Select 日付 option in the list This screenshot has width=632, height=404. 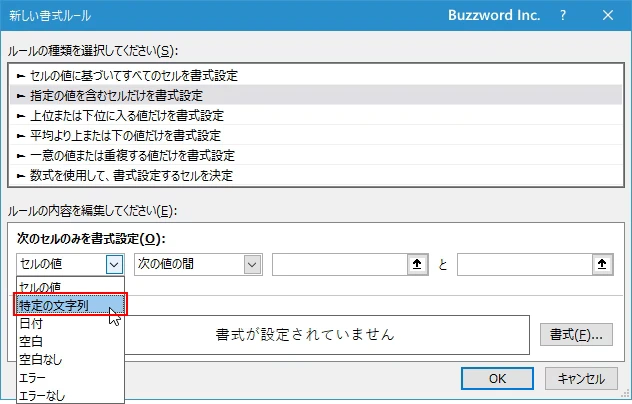tap(70, 323)
